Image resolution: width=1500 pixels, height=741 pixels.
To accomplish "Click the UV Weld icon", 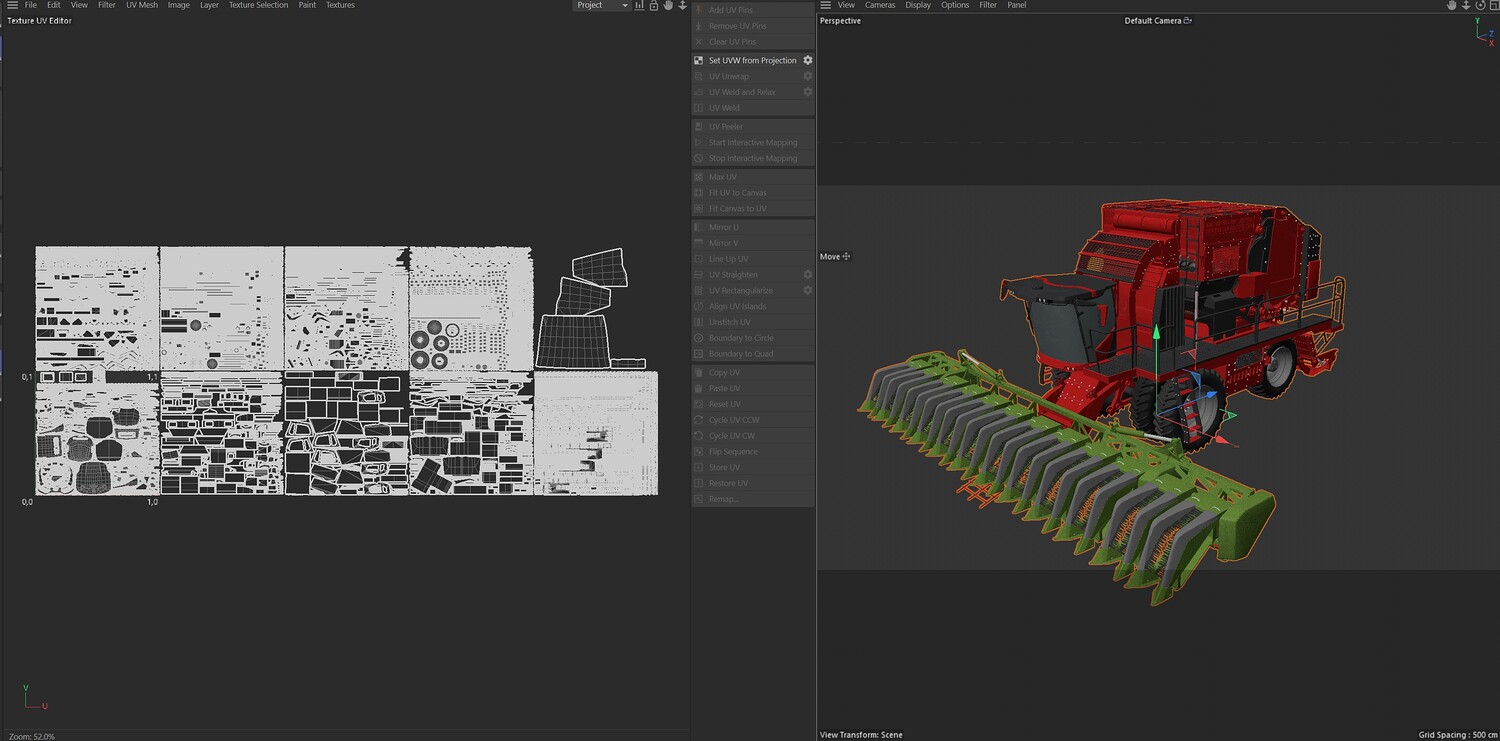I will click(699, 108).
